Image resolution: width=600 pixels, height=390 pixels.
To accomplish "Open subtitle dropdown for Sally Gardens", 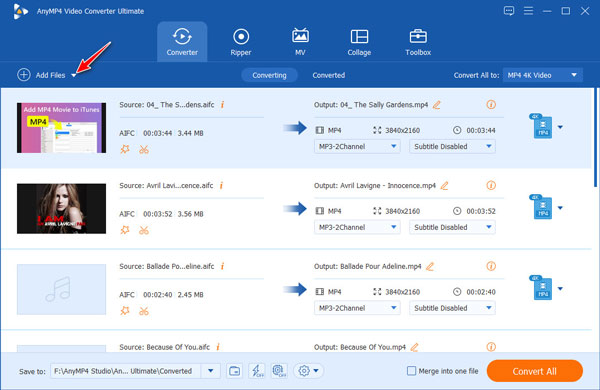I will pos(452,146).
